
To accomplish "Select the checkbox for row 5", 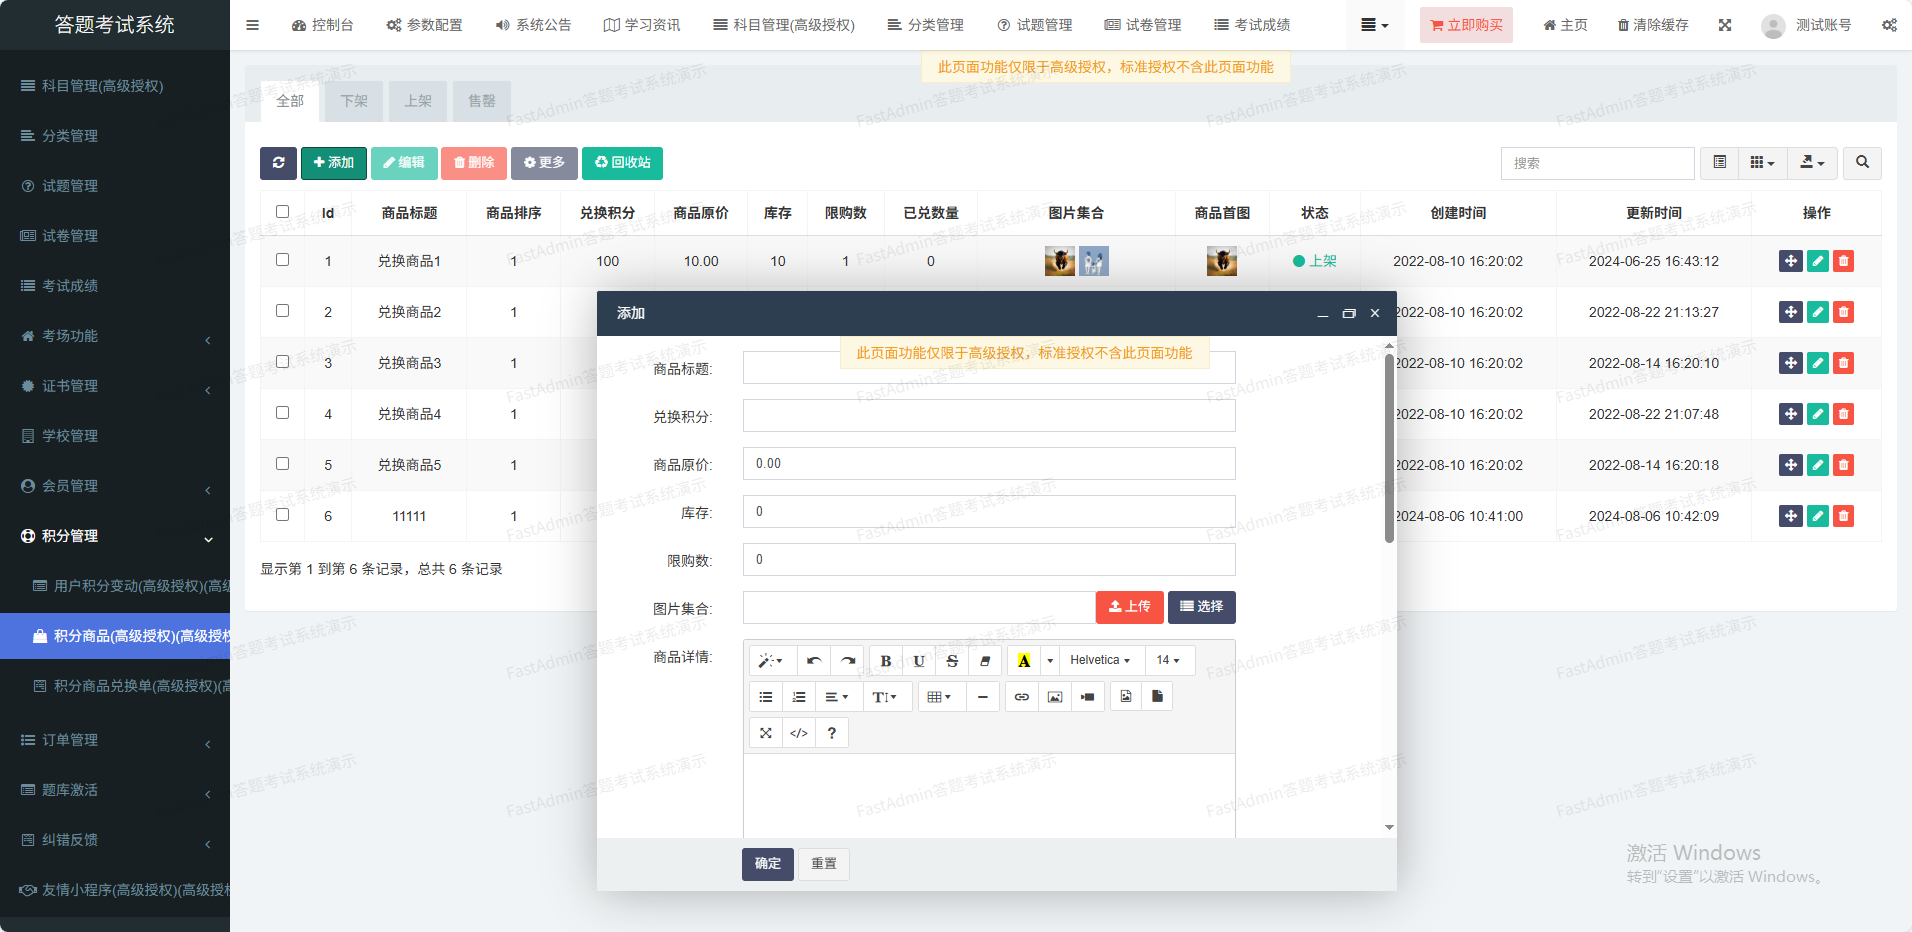I will click(282, 464).
